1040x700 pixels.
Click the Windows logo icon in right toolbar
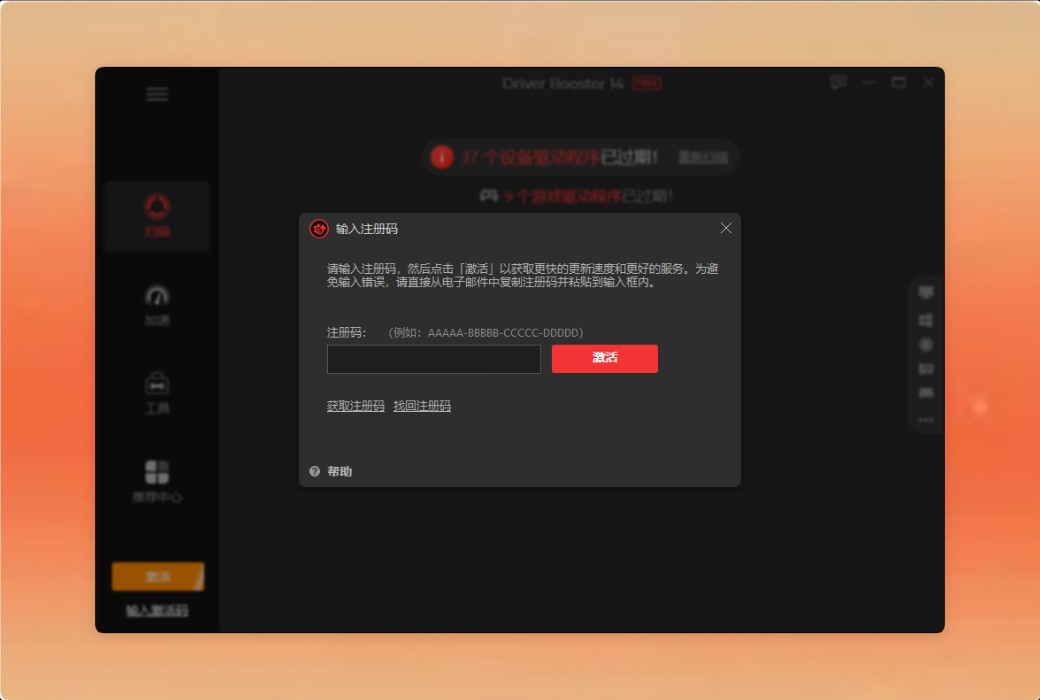(926, 320)
